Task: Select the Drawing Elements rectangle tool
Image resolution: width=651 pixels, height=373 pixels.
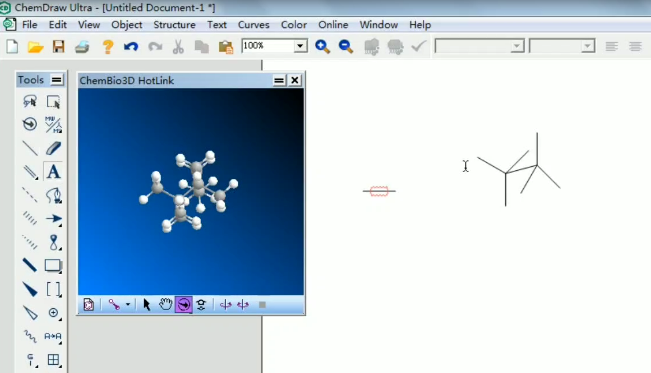Action: (x=53, y=265)
